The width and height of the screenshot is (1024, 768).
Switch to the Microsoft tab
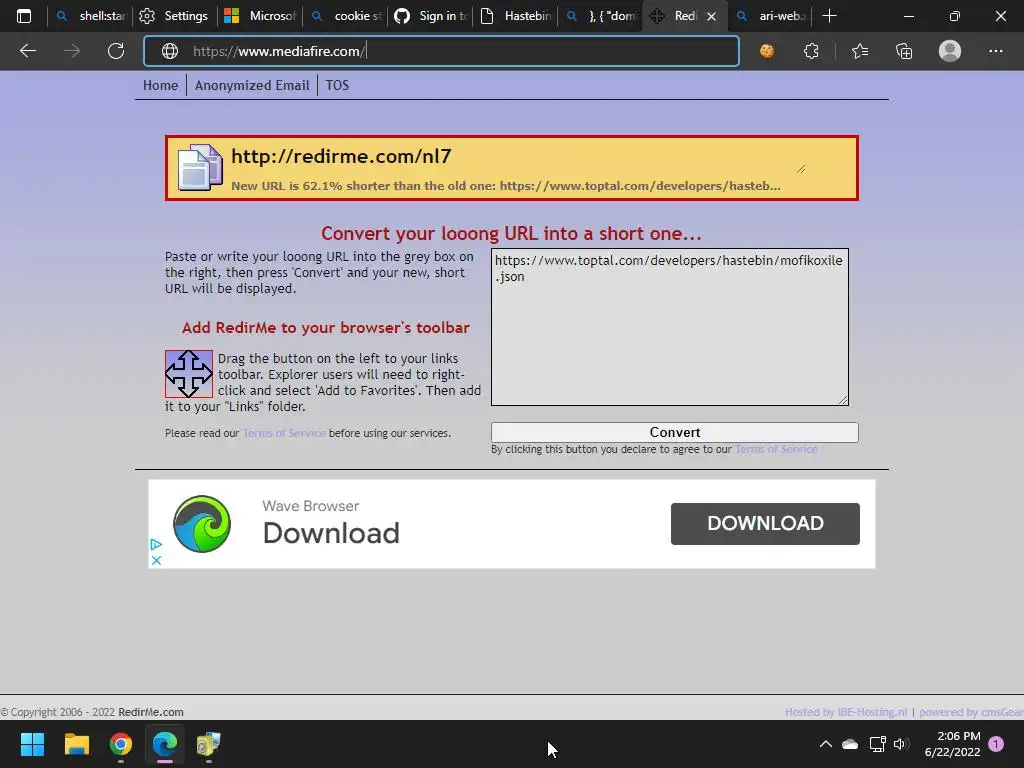[260, 16]
